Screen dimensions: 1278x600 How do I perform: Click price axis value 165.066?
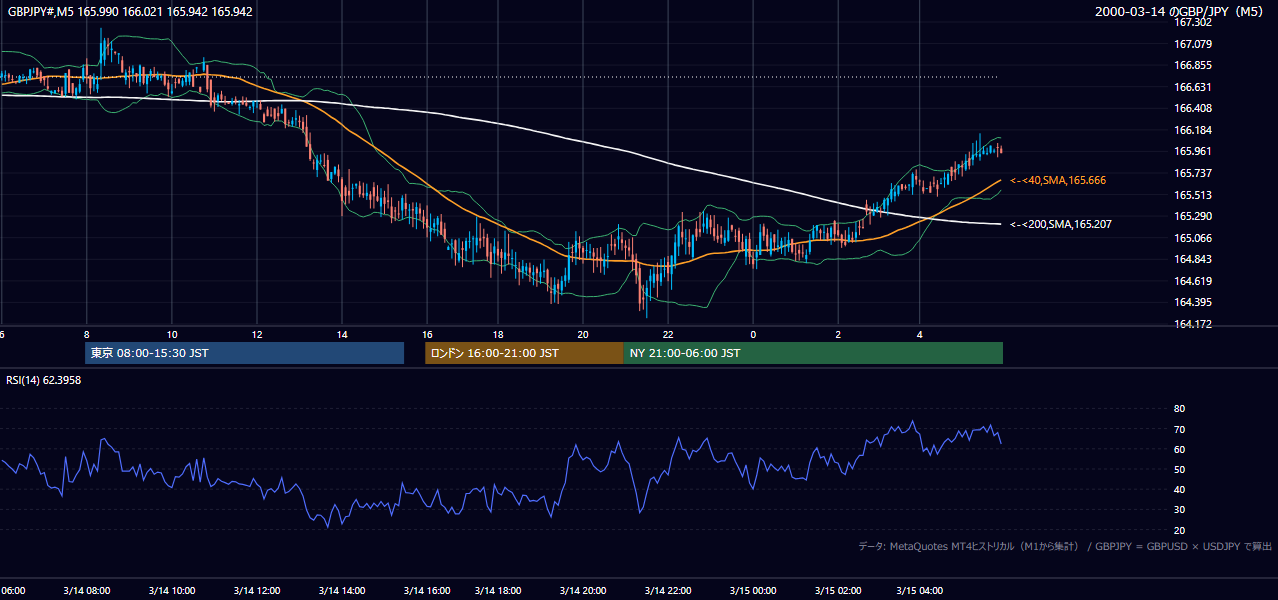coord(1192,238)
